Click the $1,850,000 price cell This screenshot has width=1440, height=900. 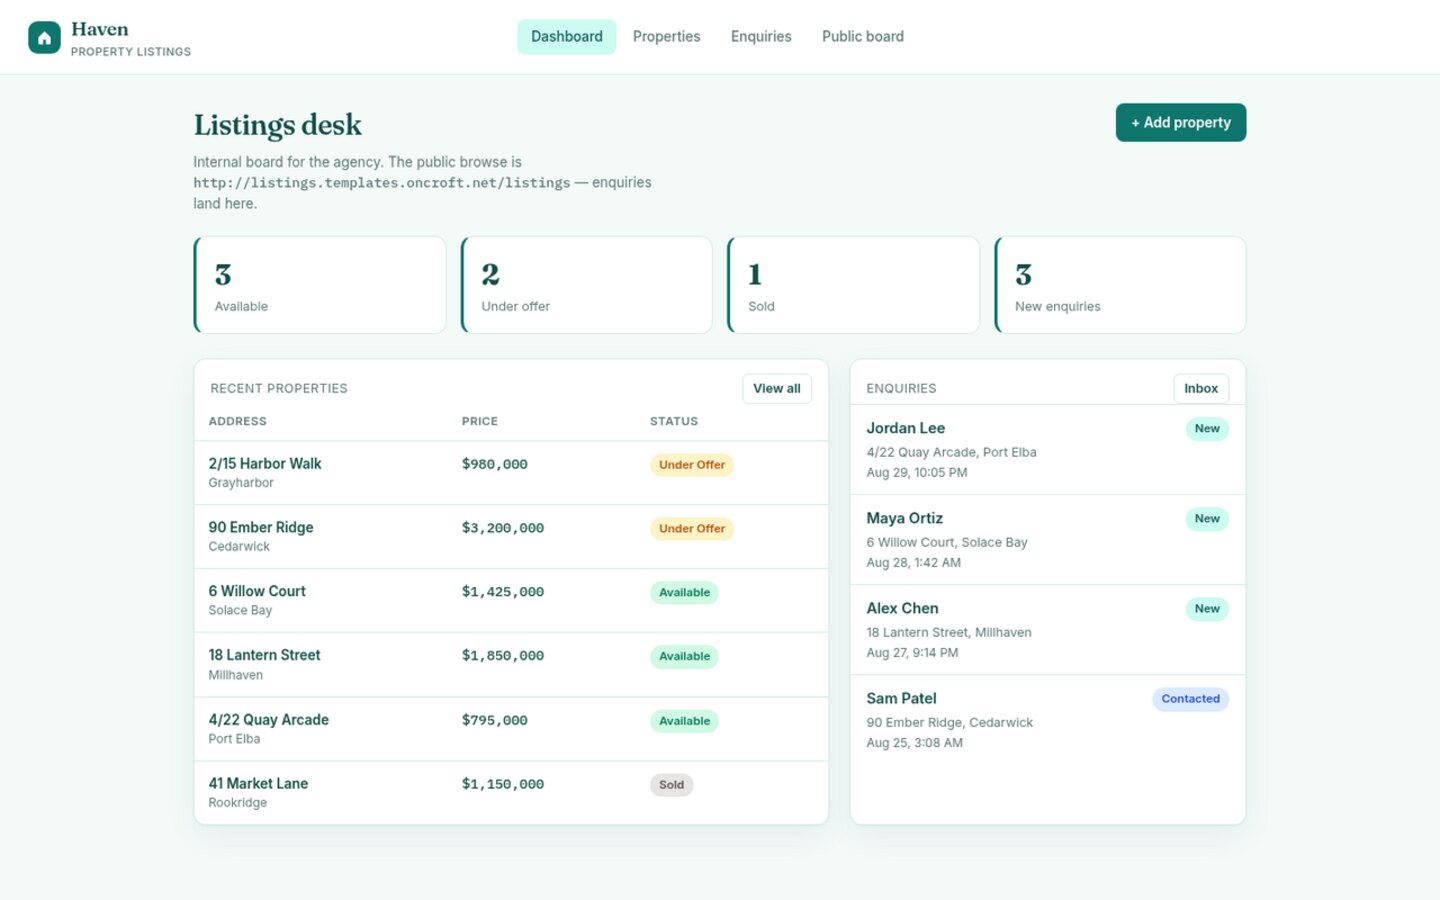click(502, 656)
